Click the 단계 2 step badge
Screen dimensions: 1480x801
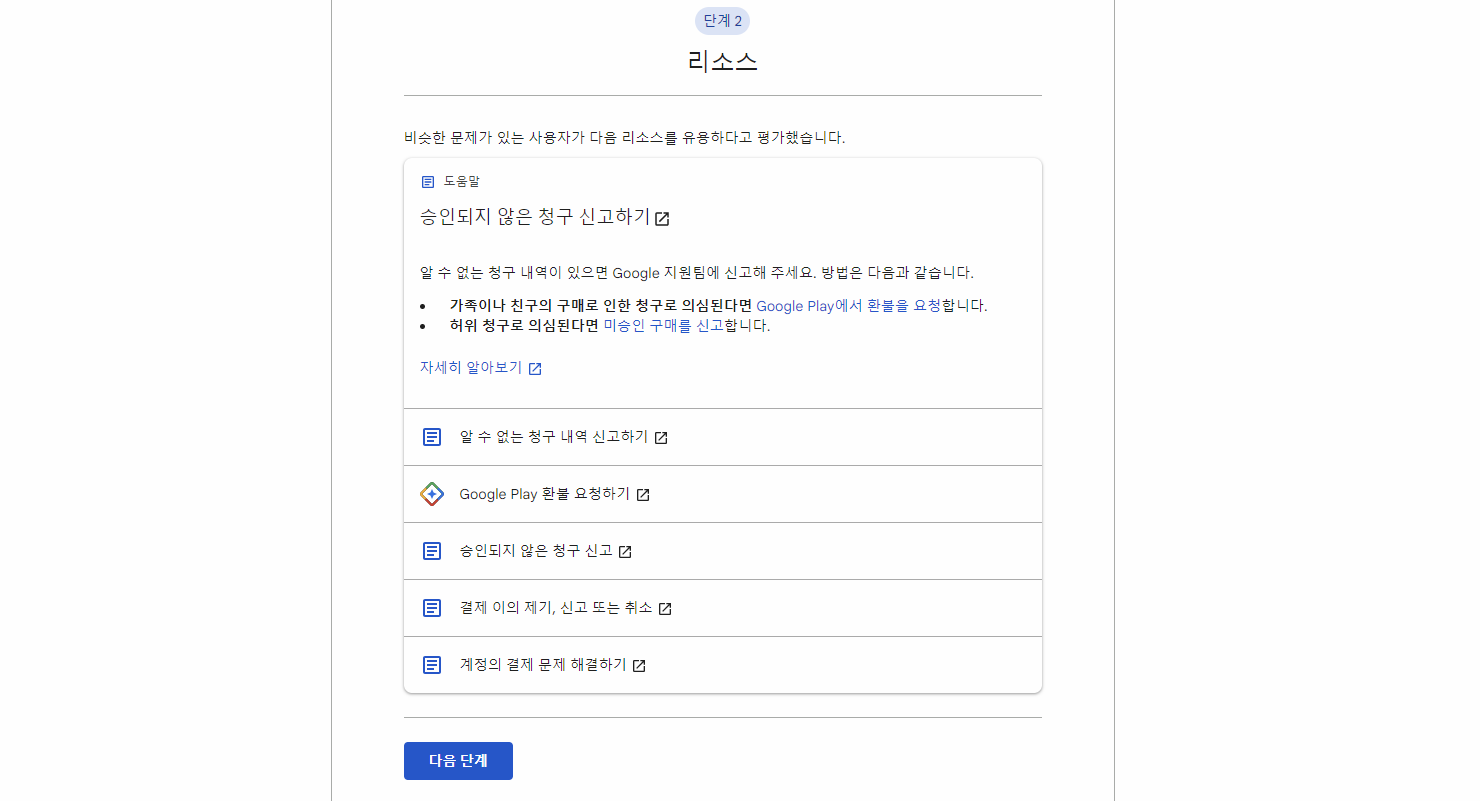722,20
